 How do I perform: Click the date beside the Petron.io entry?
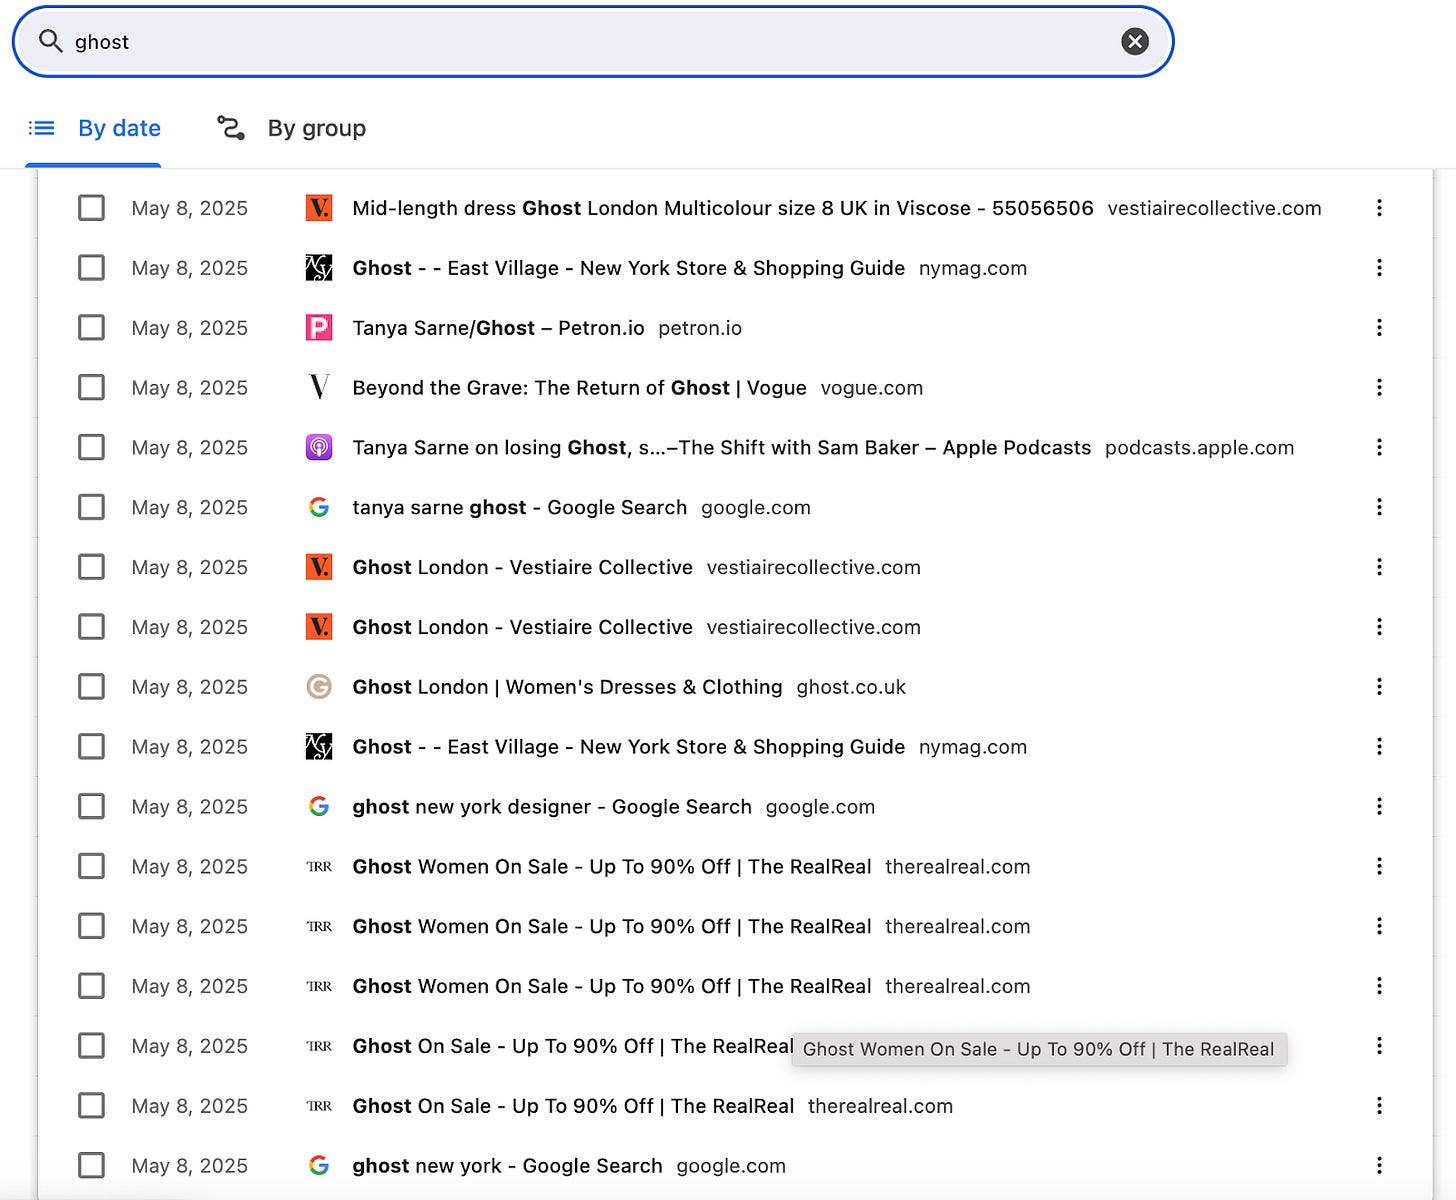coord(189,328)
